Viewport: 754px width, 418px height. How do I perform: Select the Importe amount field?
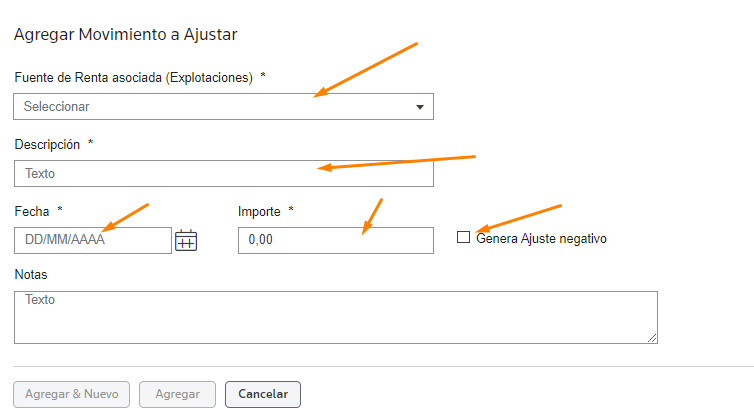point(336,240)
